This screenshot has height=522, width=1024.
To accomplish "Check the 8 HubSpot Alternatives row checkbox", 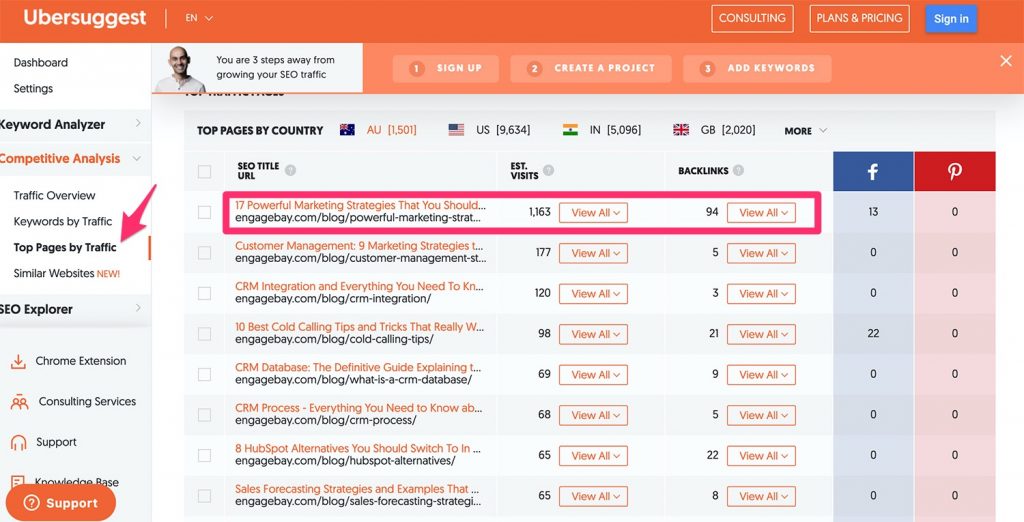I will click(204, 455).
